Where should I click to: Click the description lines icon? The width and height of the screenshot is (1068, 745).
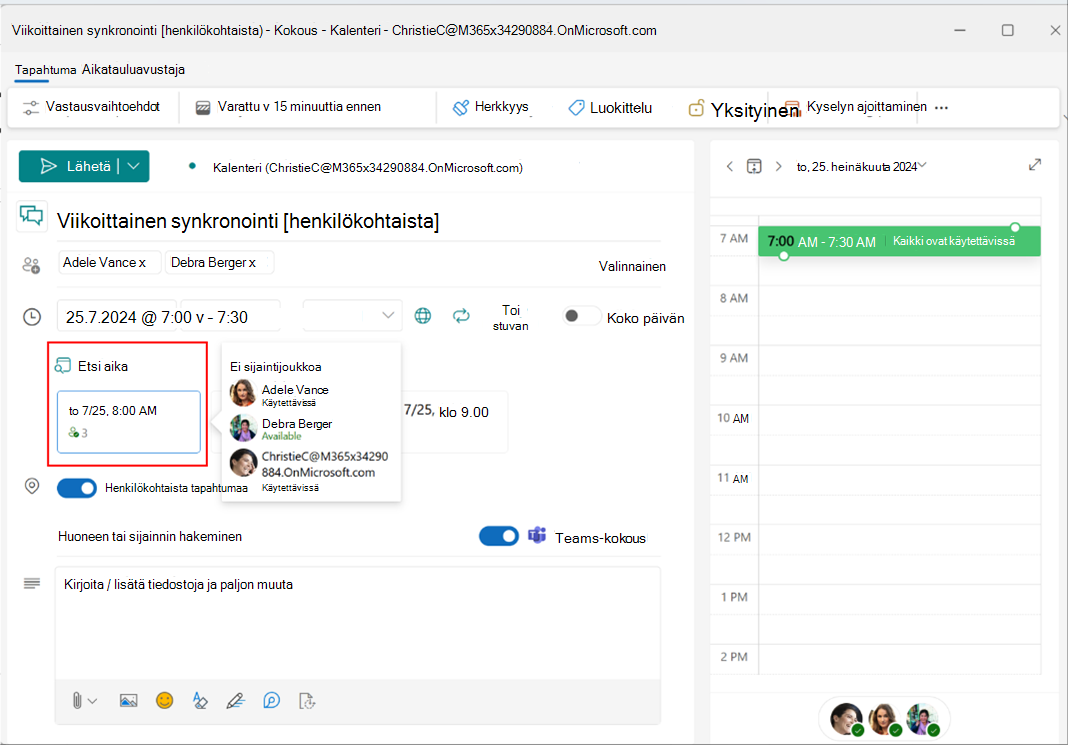click(32, 584)
